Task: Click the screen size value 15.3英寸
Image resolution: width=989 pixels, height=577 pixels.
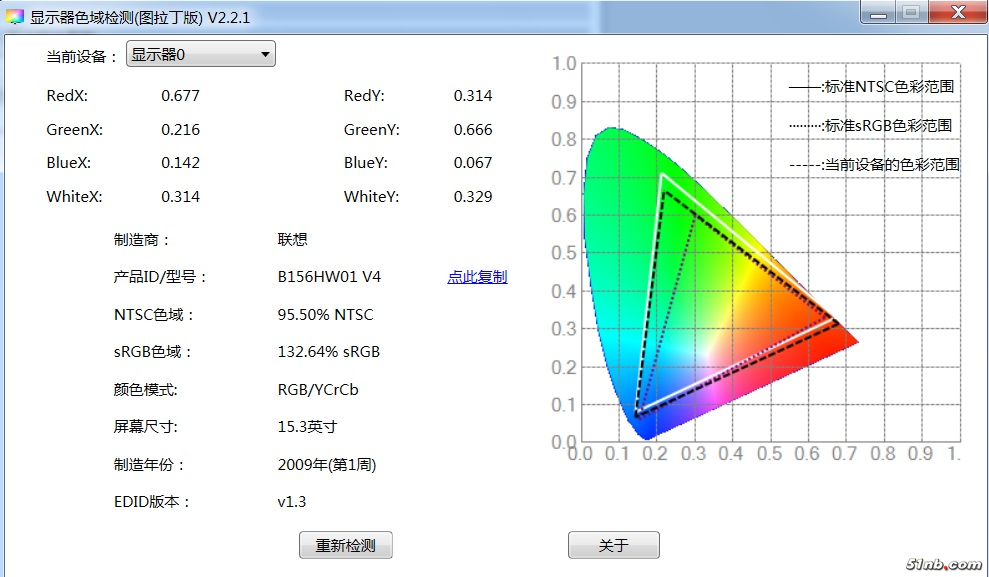Action: (x=307, y=427)
